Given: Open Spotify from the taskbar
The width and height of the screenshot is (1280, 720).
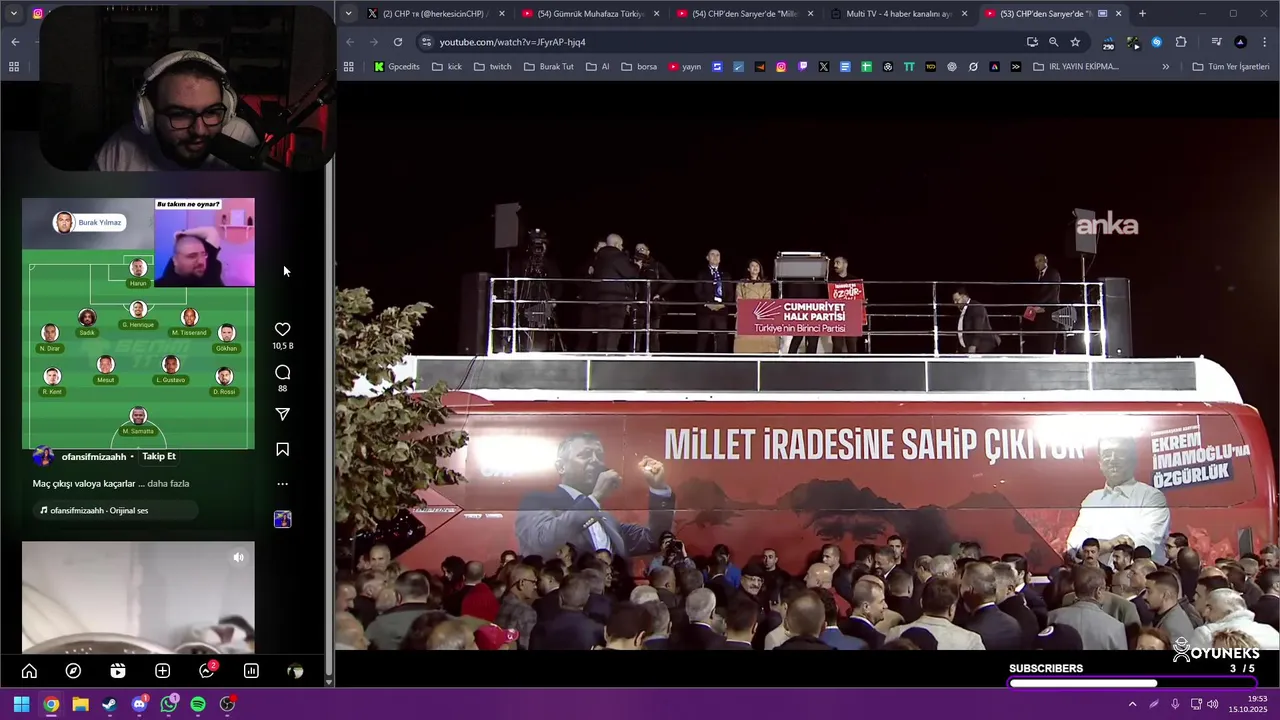Looking at the screenshot, I should [x=198, y=704].
